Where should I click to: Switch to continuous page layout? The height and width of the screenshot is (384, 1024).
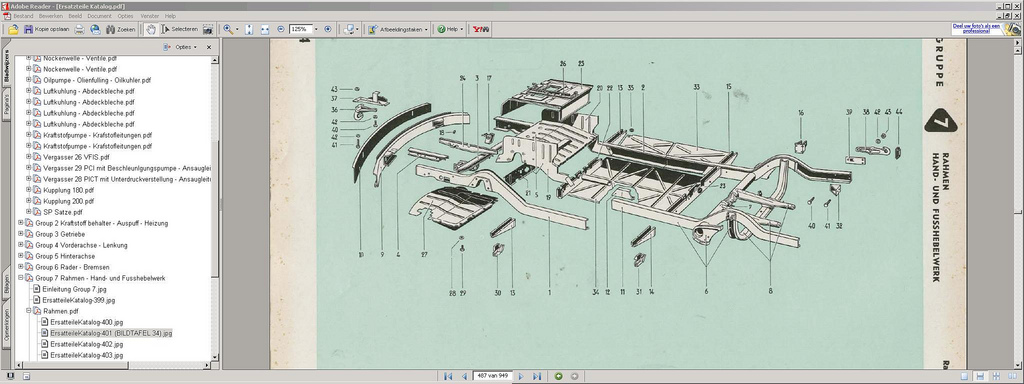(x=980, y=376)
